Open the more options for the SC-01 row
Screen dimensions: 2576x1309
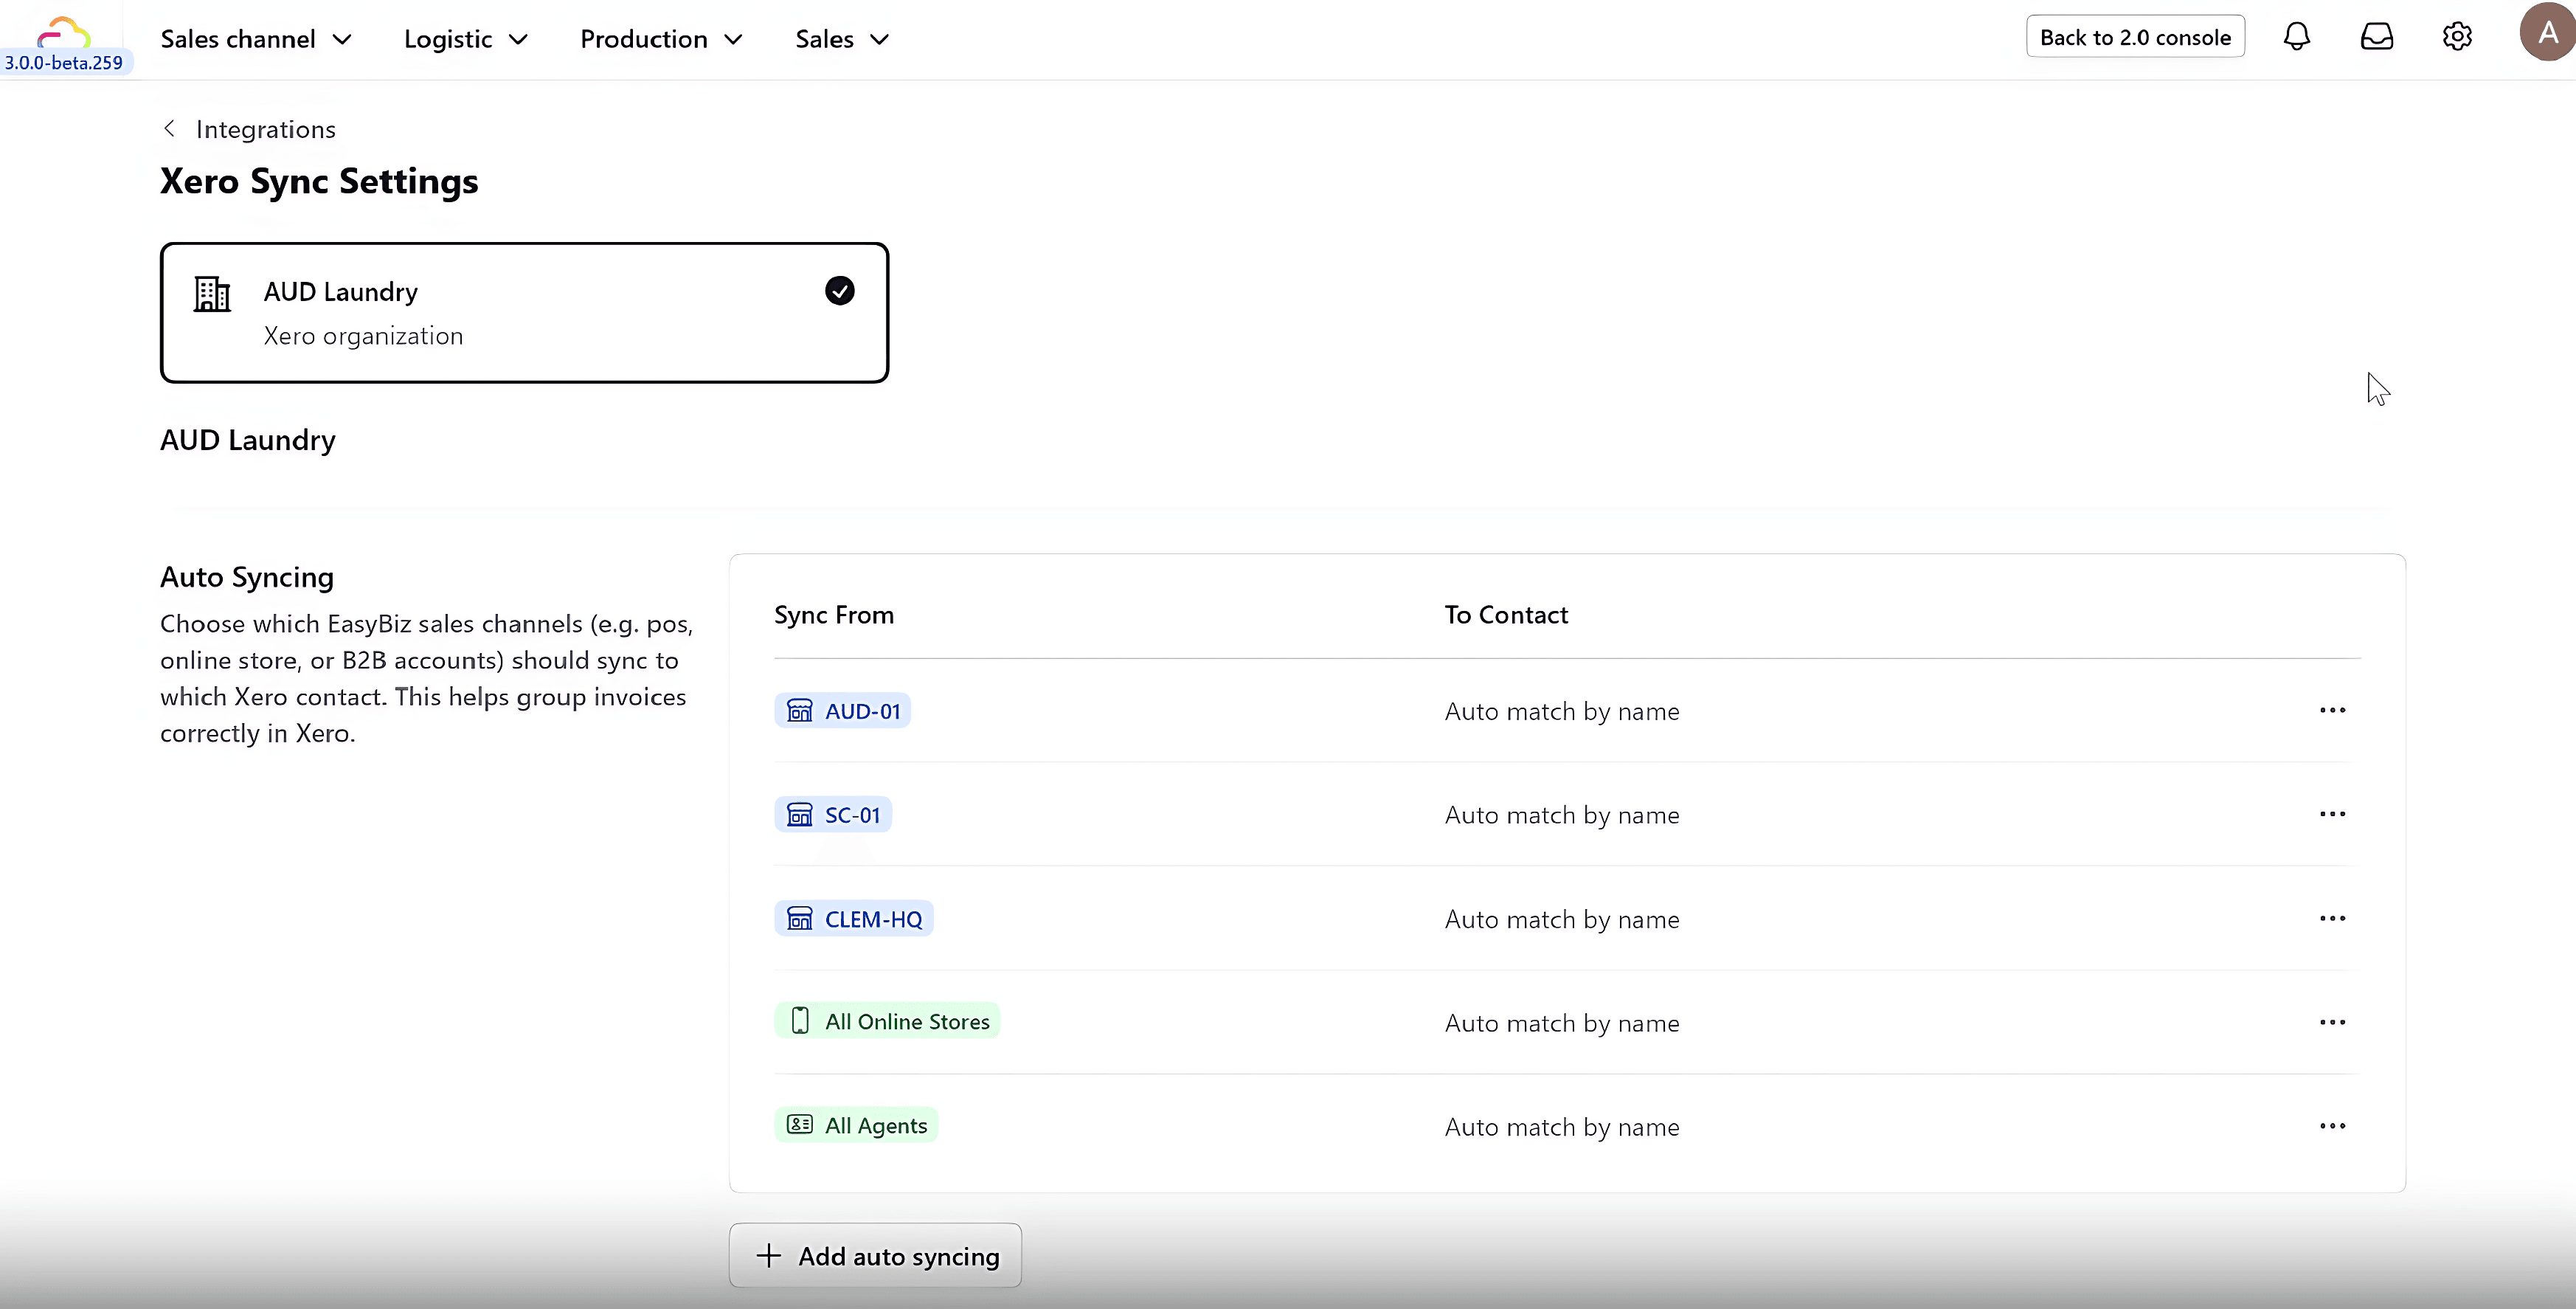point(2332,814)
